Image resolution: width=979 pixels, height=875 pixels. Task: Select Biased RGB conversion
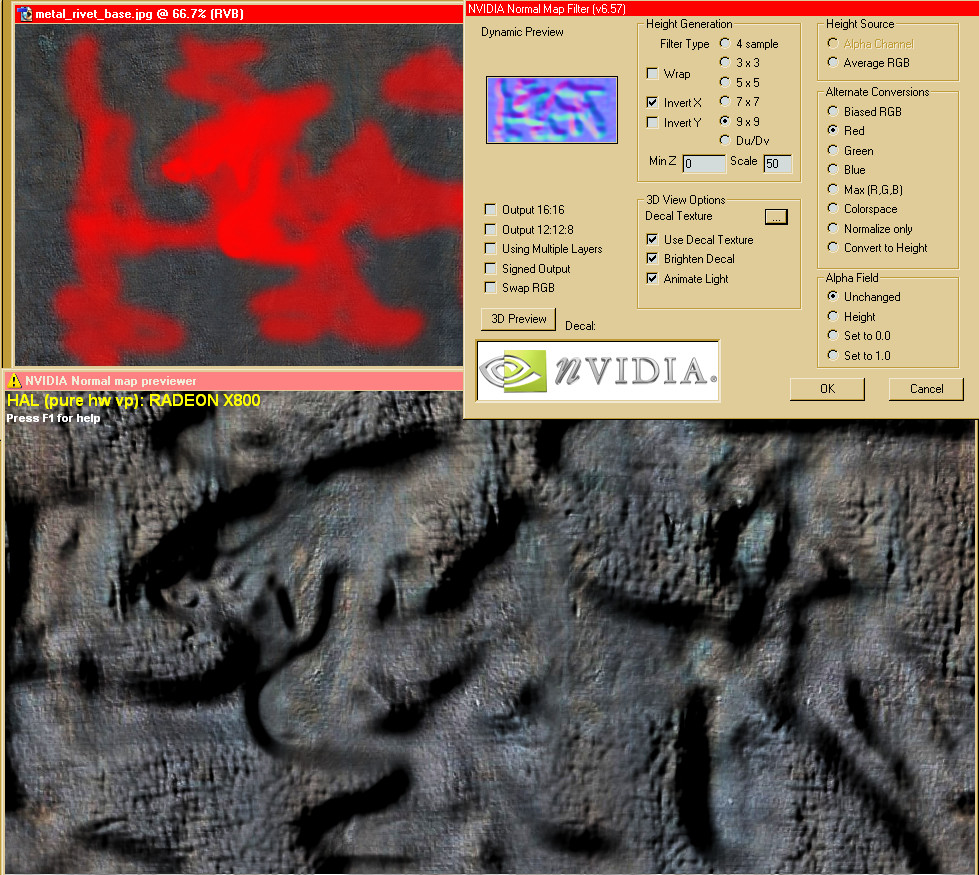pos(833,111)
